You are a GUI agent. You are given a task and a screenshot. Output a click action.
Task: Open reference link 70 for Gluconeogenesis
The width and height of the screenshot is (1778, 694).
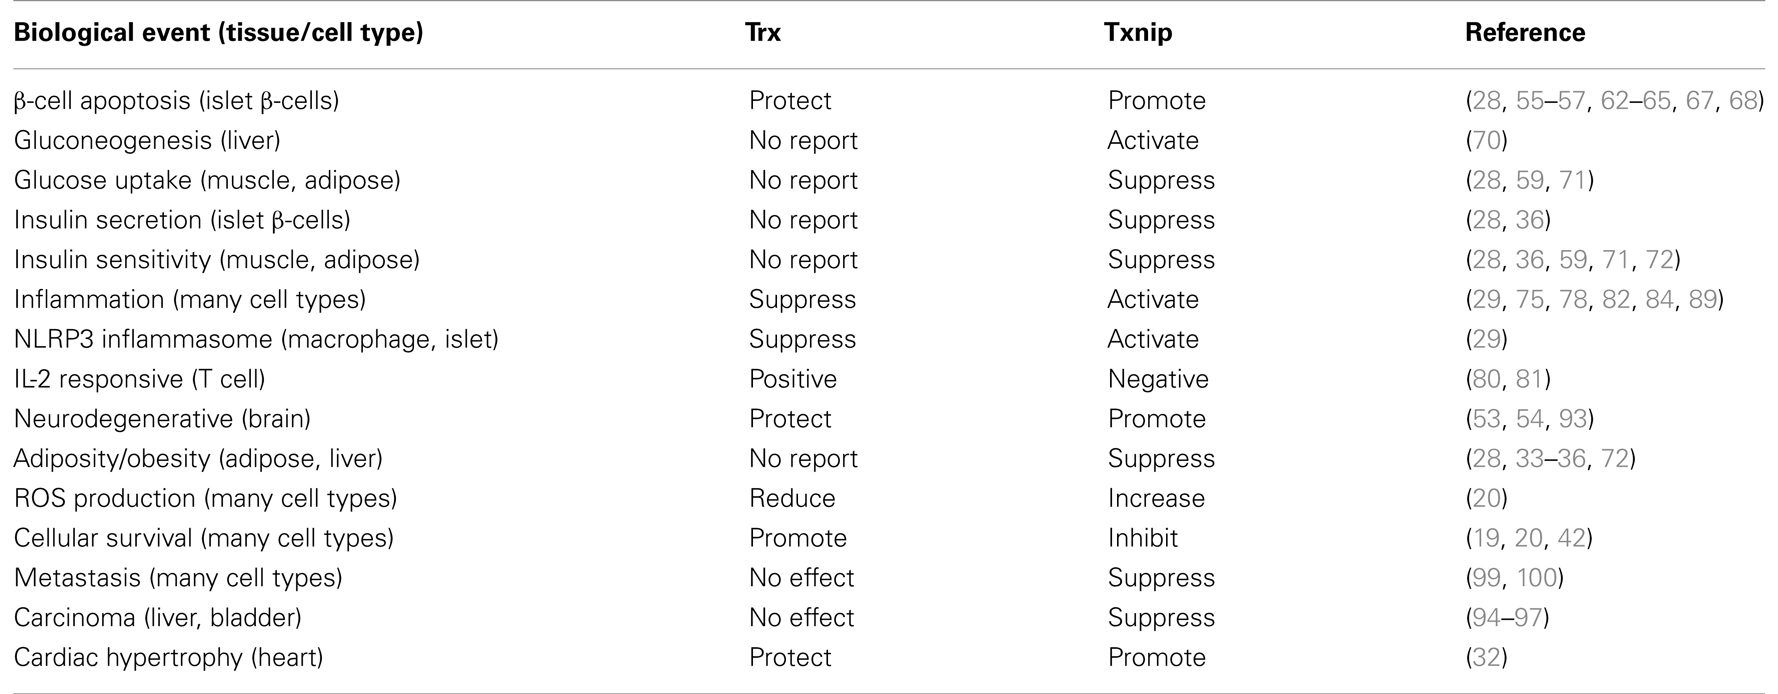click(x=1486, y=141)
